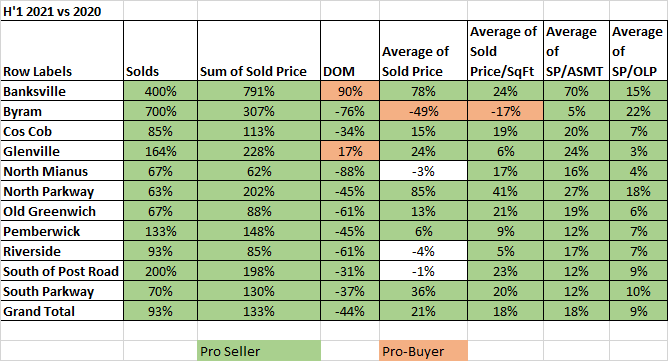Select North Mianus white -3% cell
Viewport: 668px width, 361px height.
click(x=423, y=171)
